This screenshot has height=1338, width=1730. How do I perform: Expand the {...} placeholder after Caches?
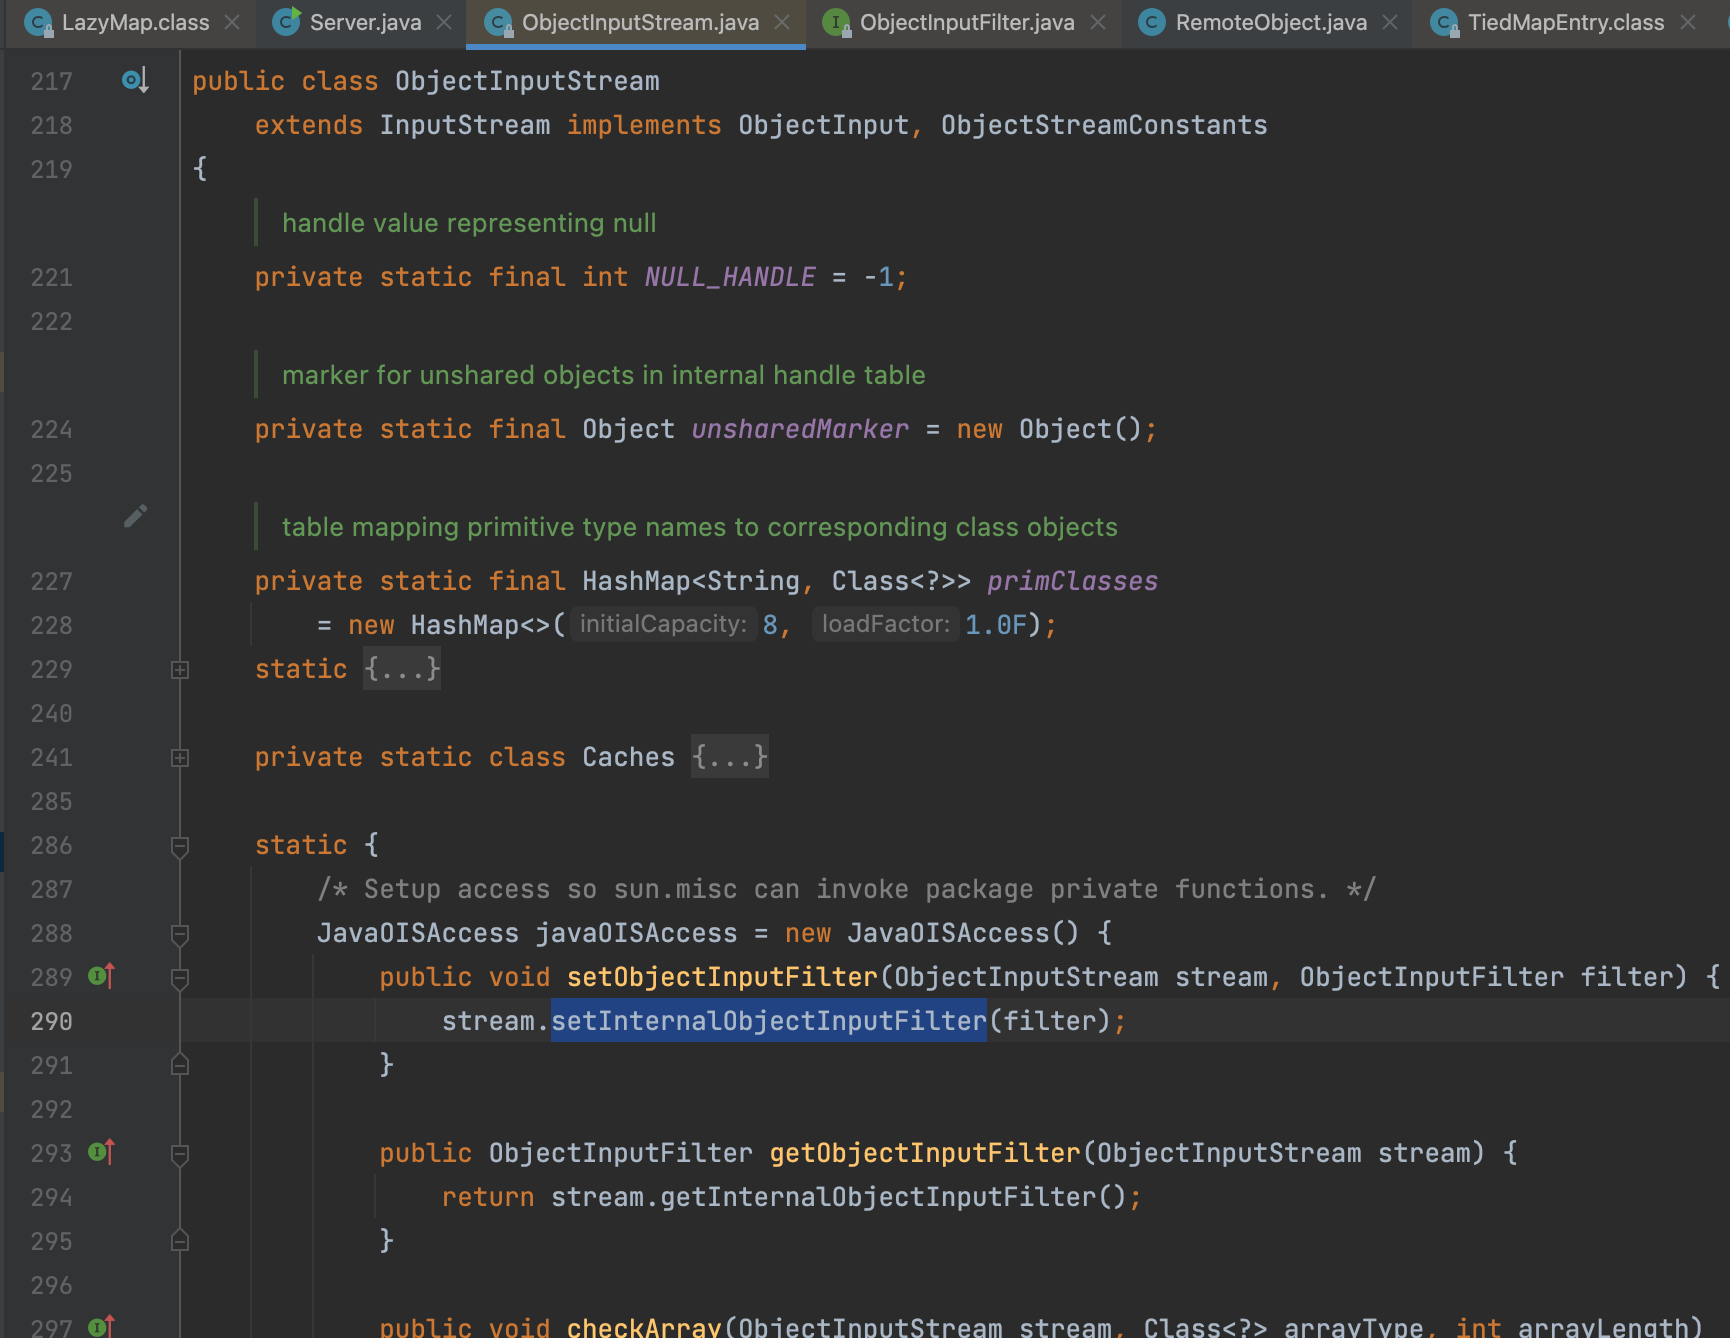tap(730, 756)
